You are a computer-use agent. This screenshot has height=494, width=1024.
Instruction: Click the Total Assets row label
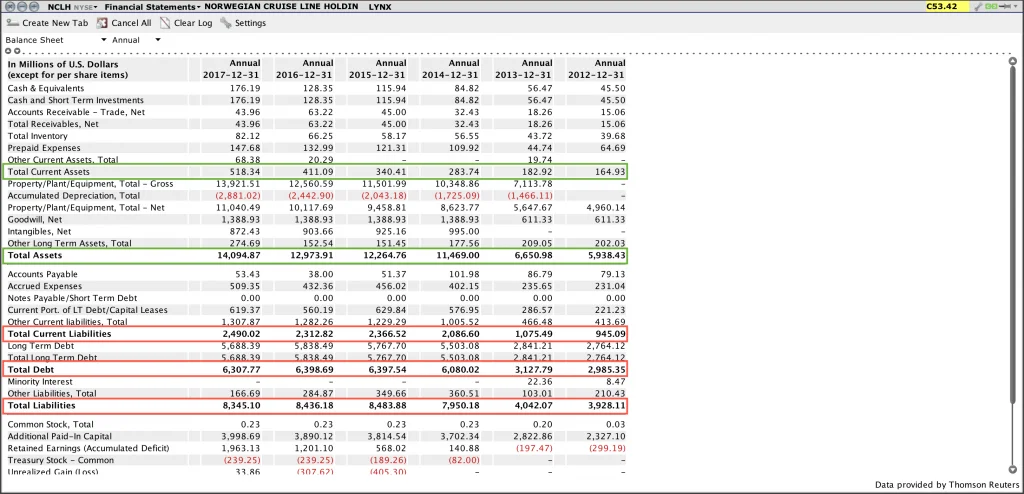click(x=35, y=255)
